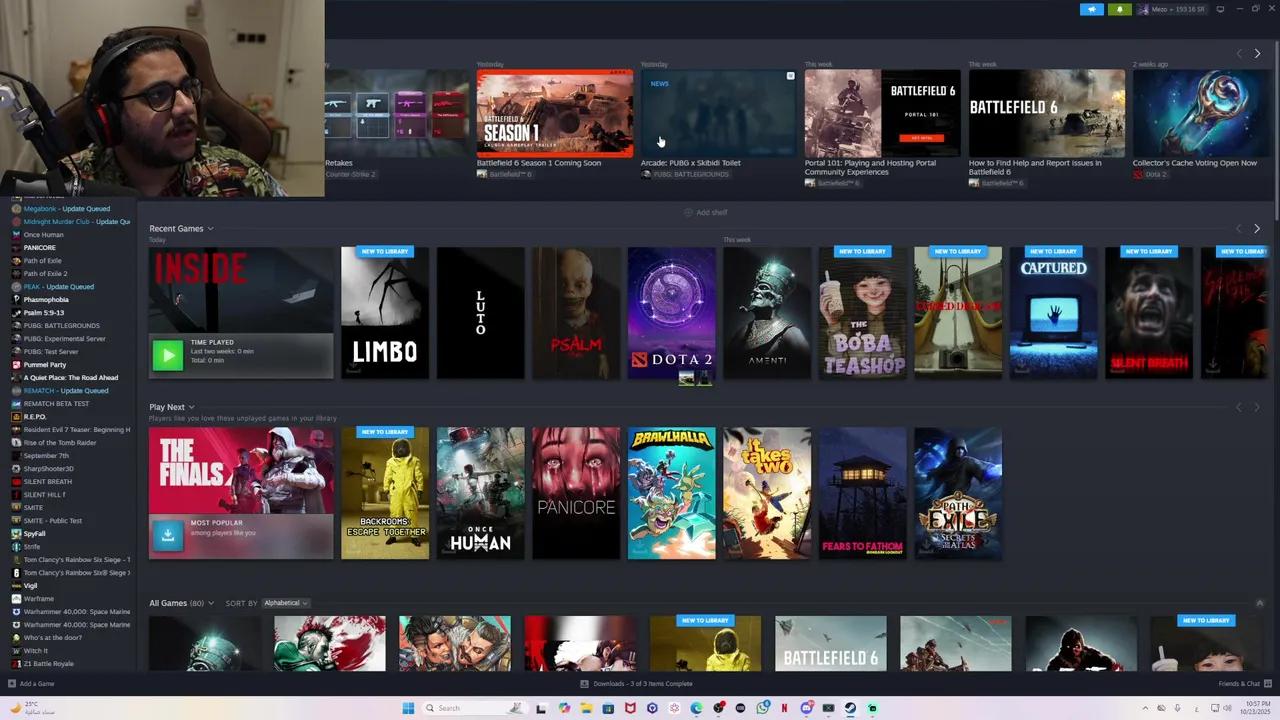The image size is (1280, 720).
Task: Open Mezo account dropdown menu
Action: [x=1172, y=9]
